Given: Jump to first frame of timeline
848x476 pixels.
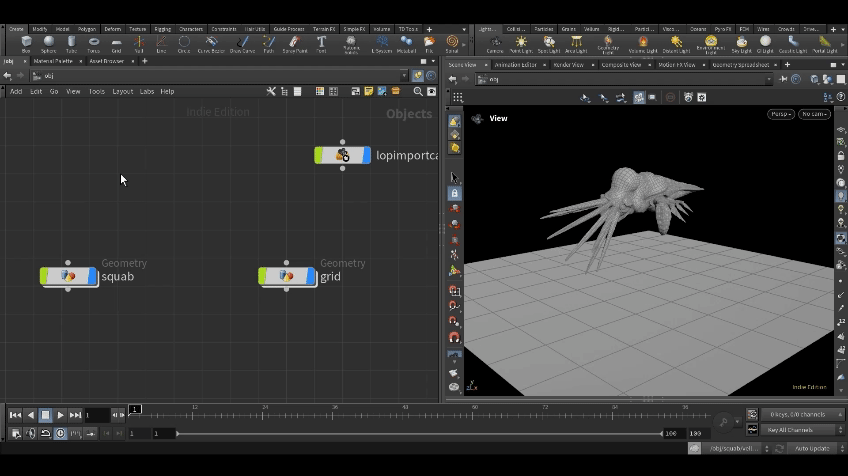Looking at the screenshot, I should [15, 415].
